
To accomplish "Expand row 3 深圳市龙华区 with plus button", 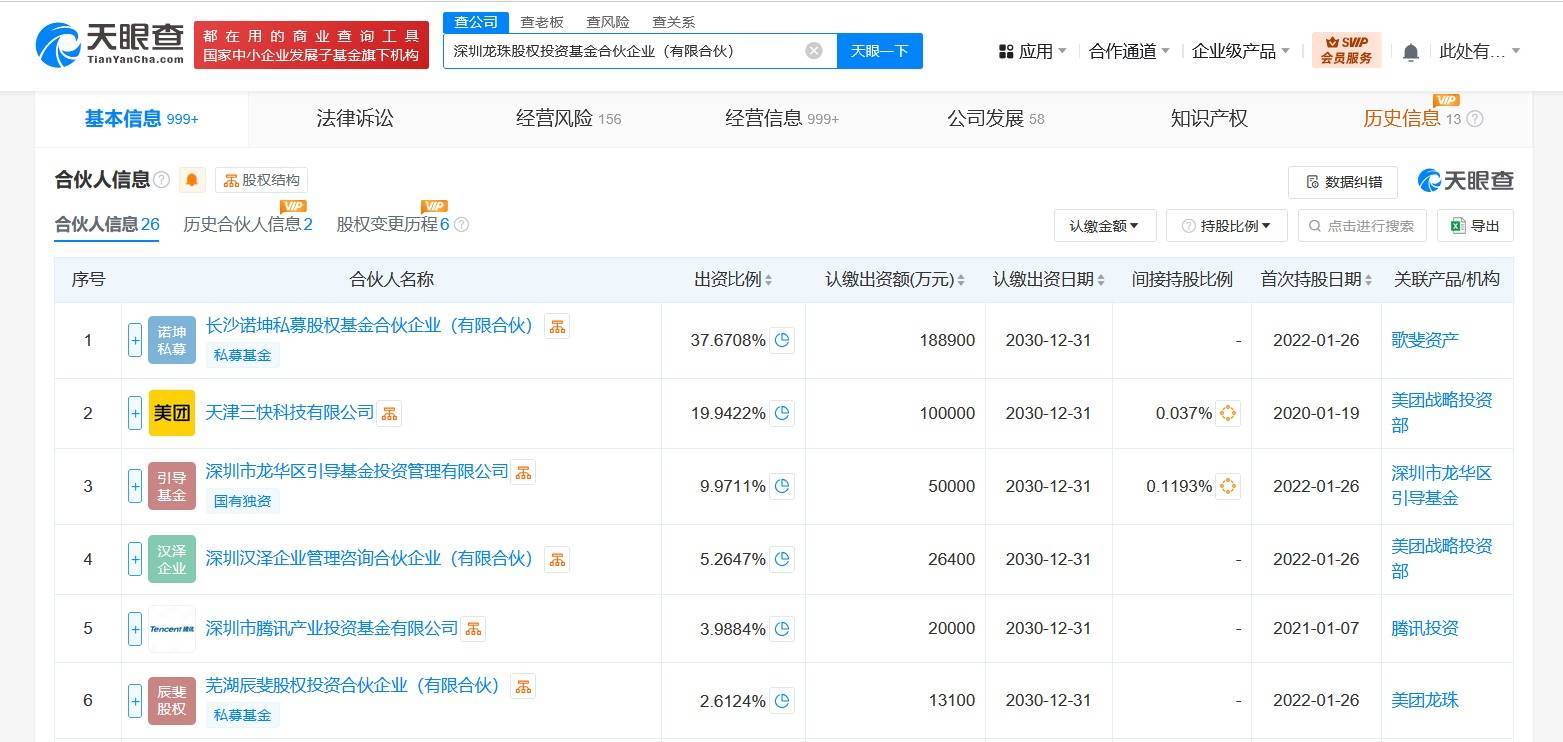I will coord(135,486).
